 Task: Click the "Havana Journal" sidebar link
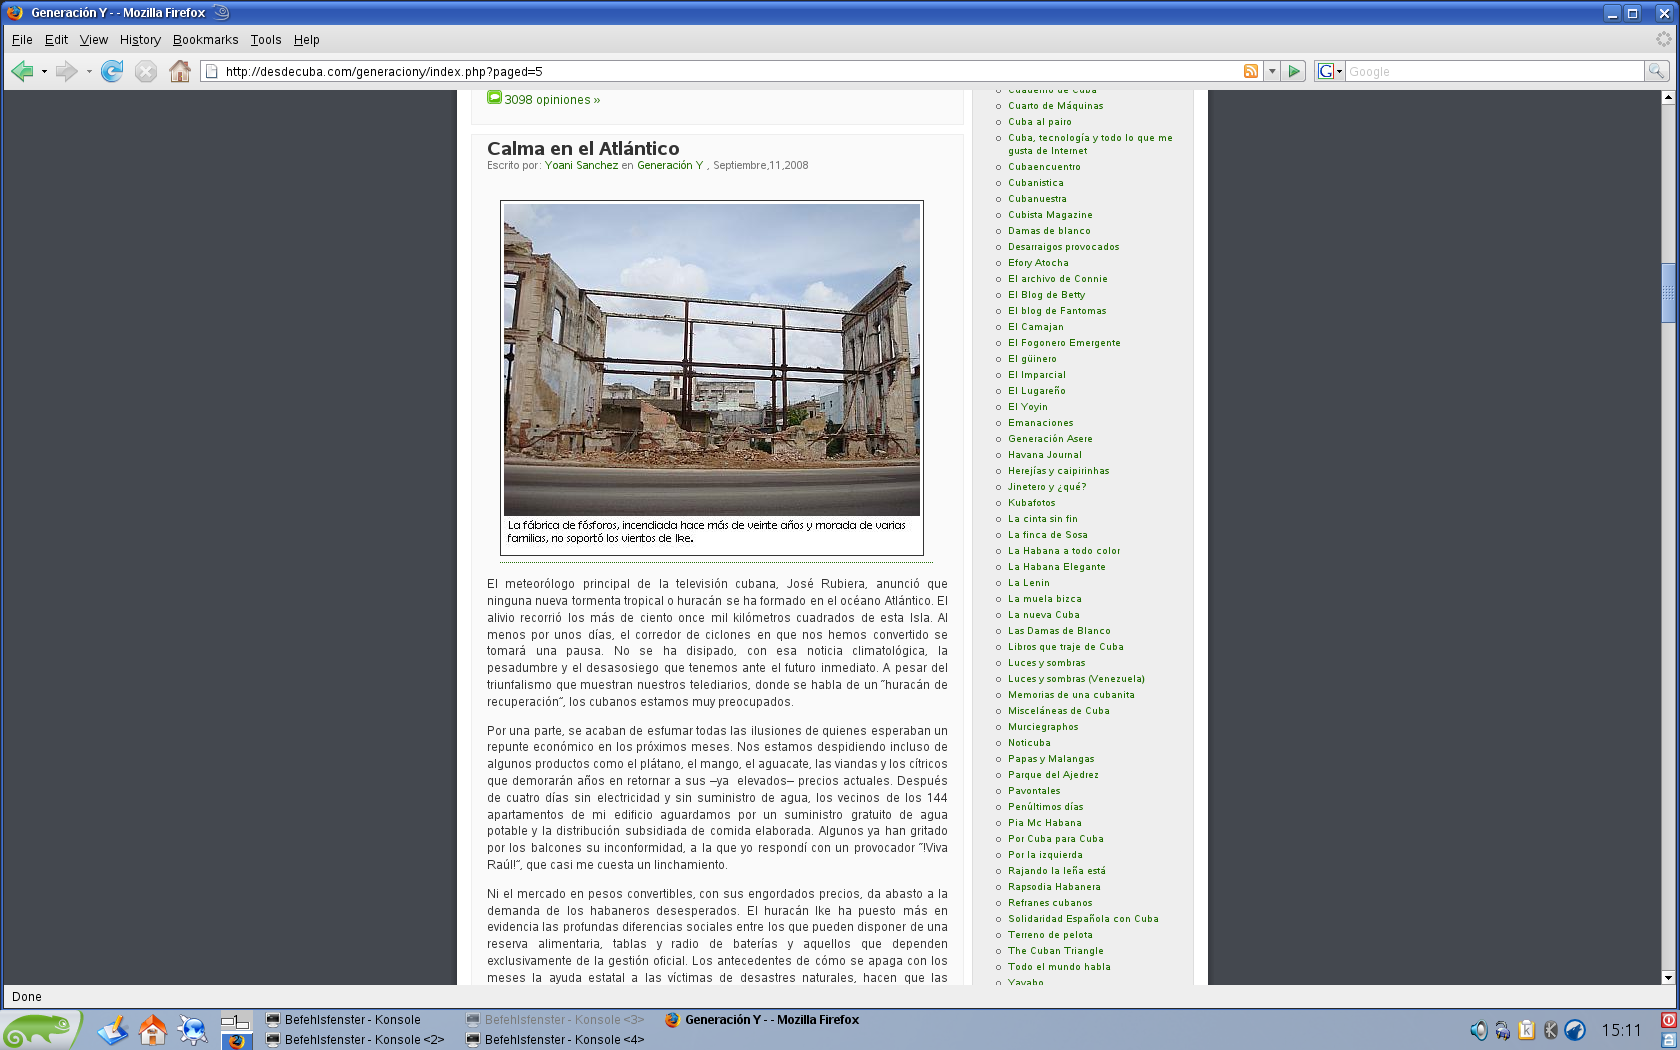1044,455
